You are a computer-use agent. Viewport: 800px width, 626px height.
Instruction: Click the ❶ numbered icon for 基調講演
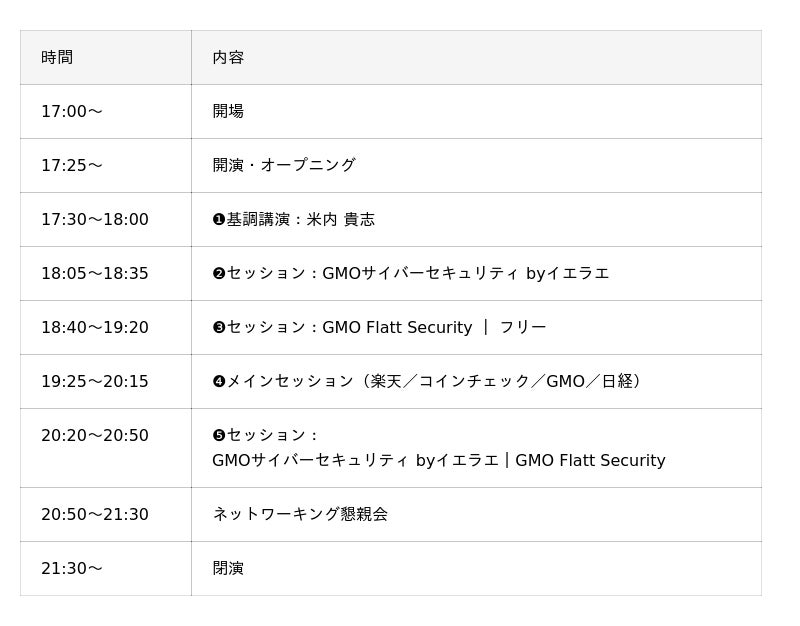click(219, 219)
